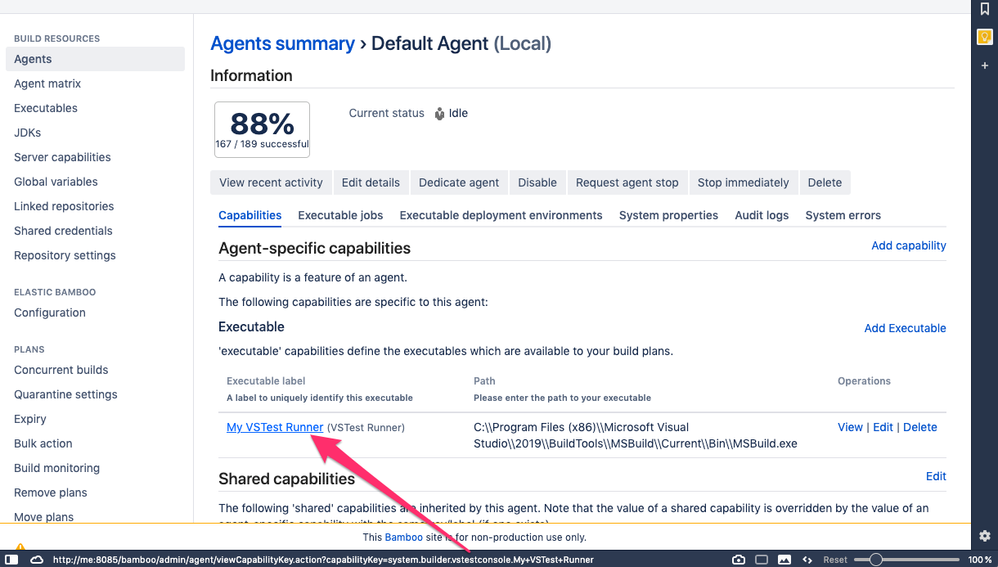Image resolution: width=998 pixels, height=567 pixels.
Task: Go to Agents summary breadcrumb link
Action: tap(283, 43)
